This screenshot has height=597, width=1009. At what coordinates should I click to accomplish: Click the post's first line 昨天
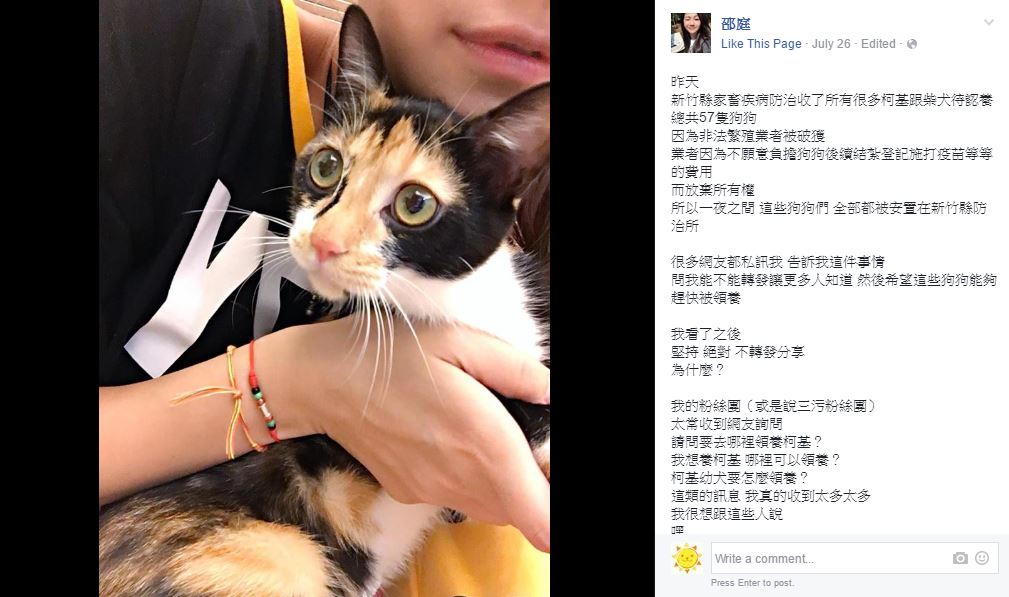click(x=685, y=82)
